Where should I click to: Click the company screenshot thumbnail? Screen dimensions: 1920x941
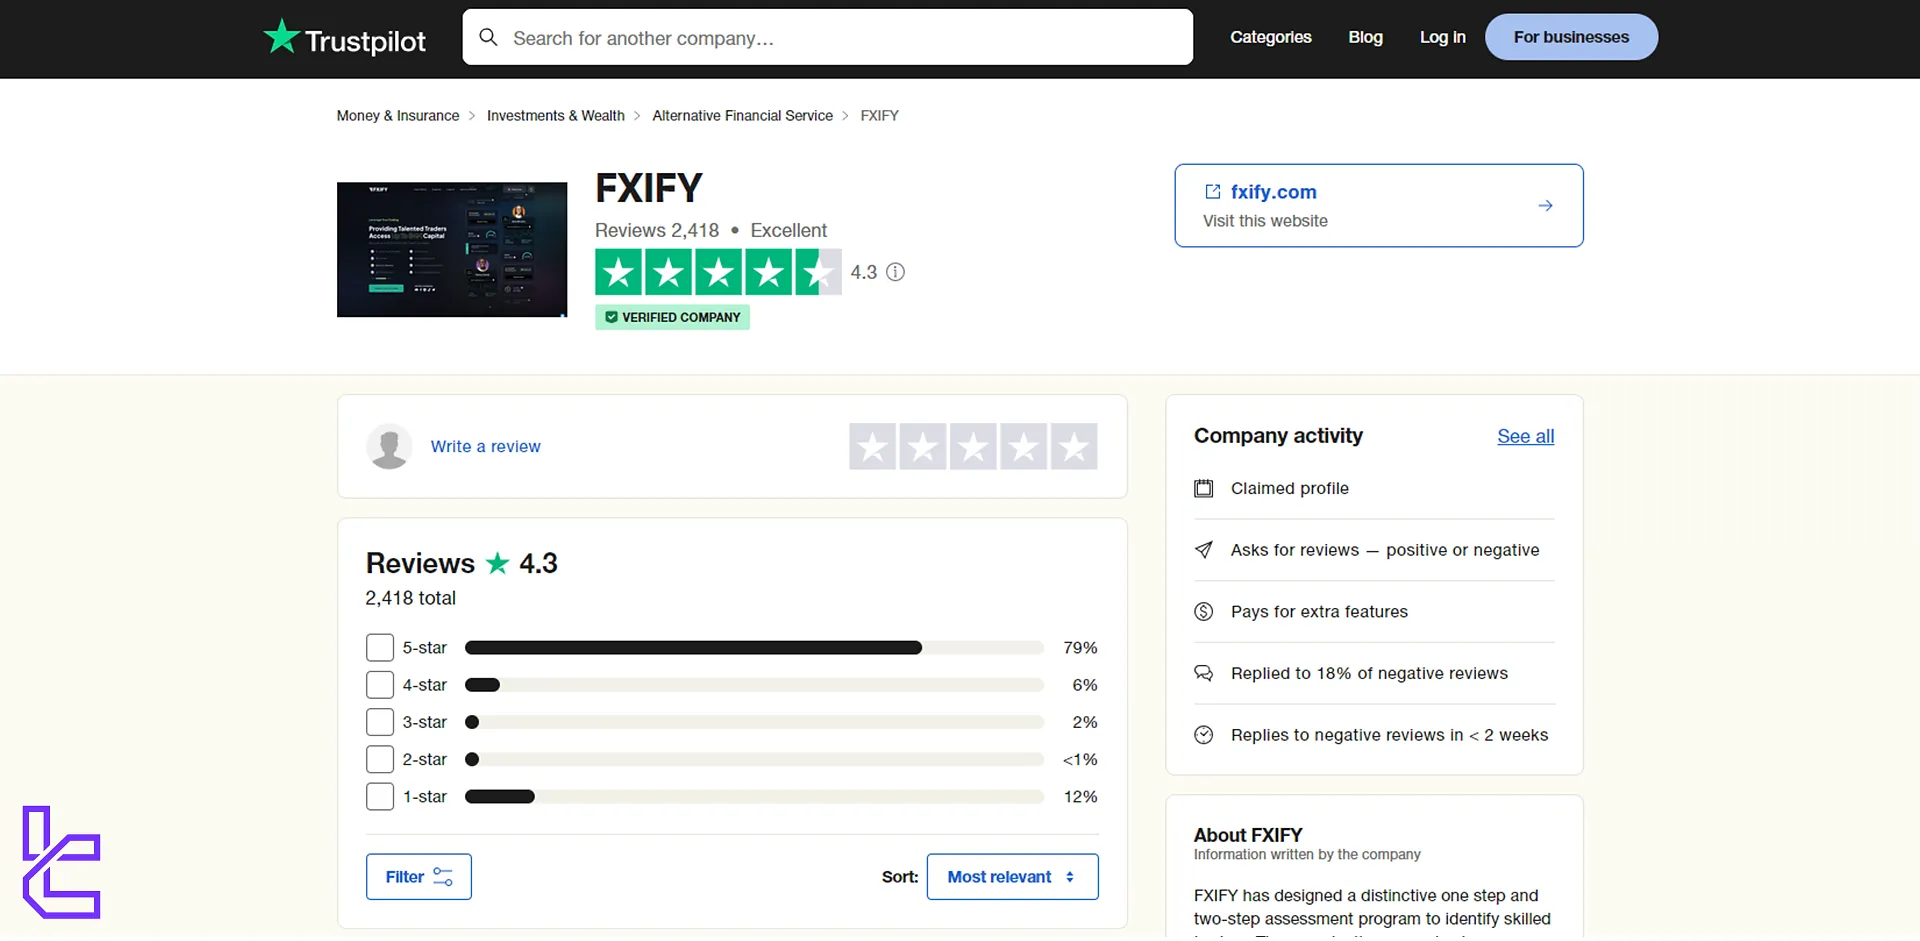tap(451, 249)
